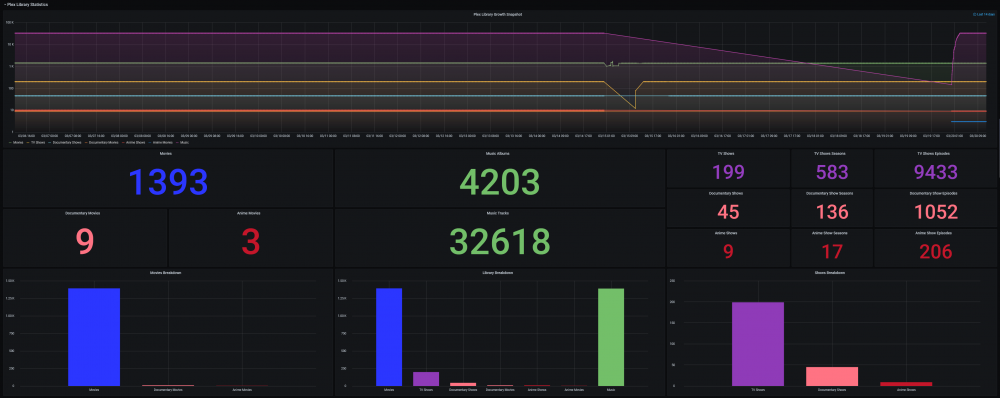Click the 9433 TV show episodes value
This screenshot has width=1000, height=398.
tap(936, 172)
